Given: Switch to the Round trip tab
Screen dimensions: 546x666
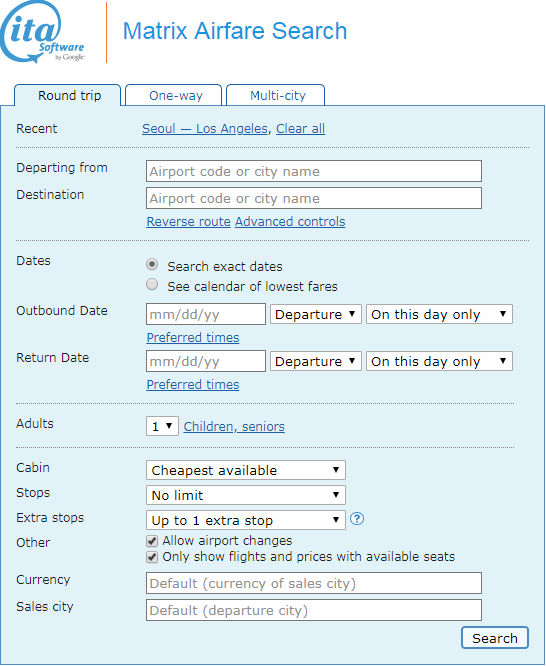Looking at the screenshot, I should [68, 95].
